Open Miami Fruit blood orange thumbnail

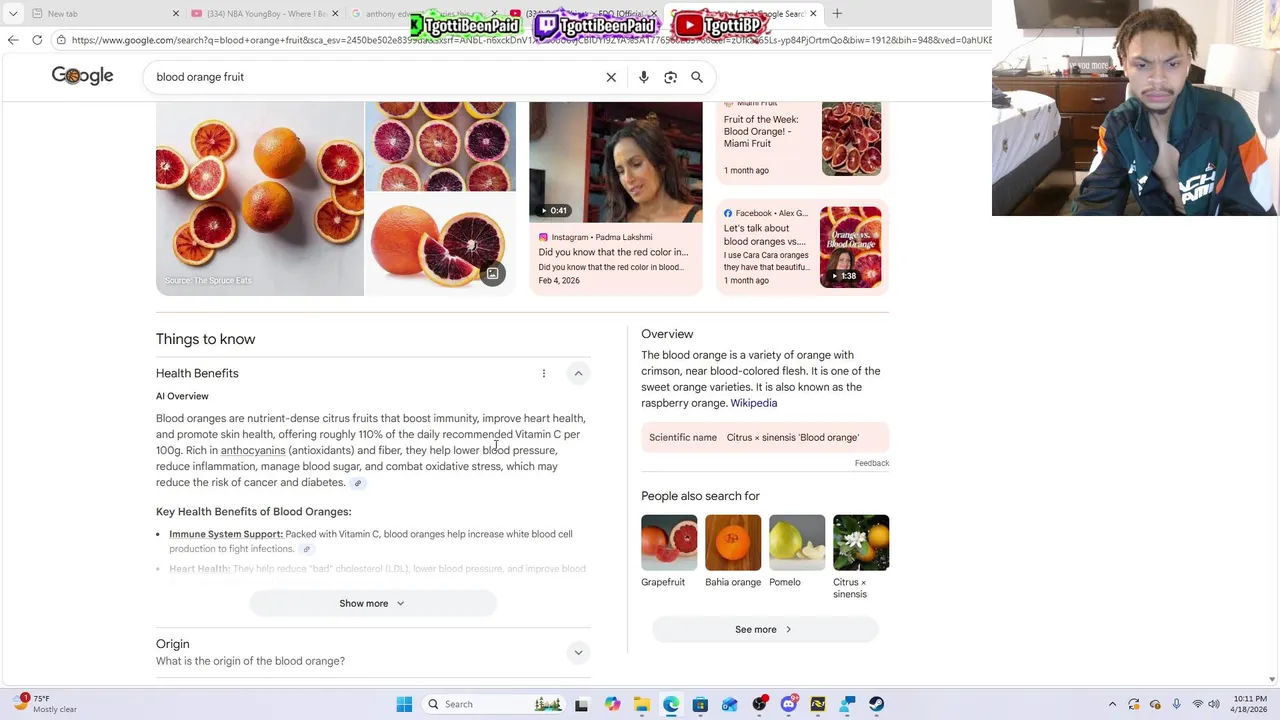pyautogui.click(x=852, y=139)
